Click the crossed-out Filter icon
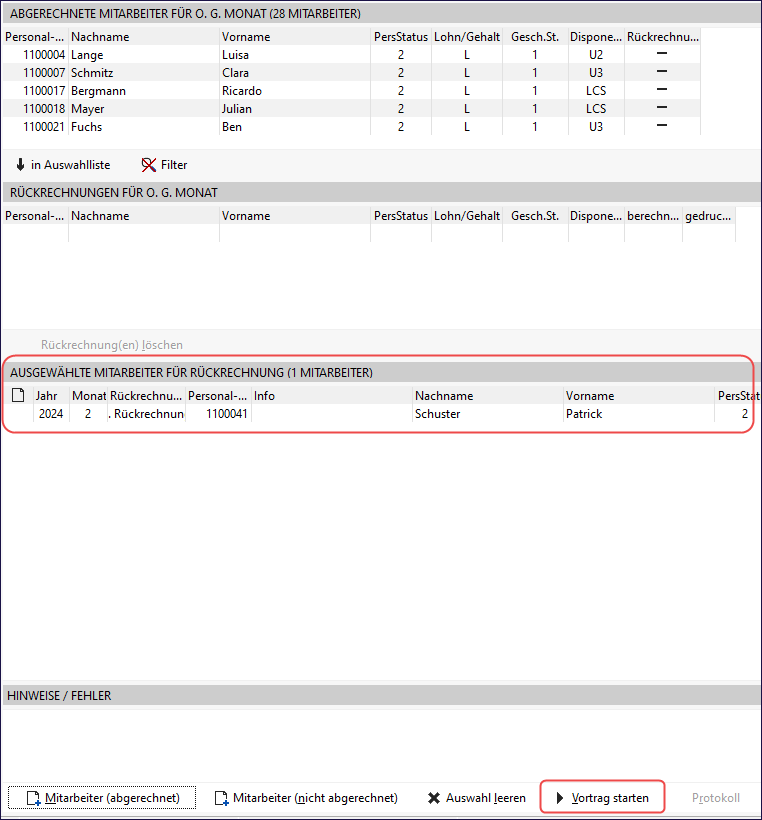Screen dimensions: 762x820 click(149, 165)
